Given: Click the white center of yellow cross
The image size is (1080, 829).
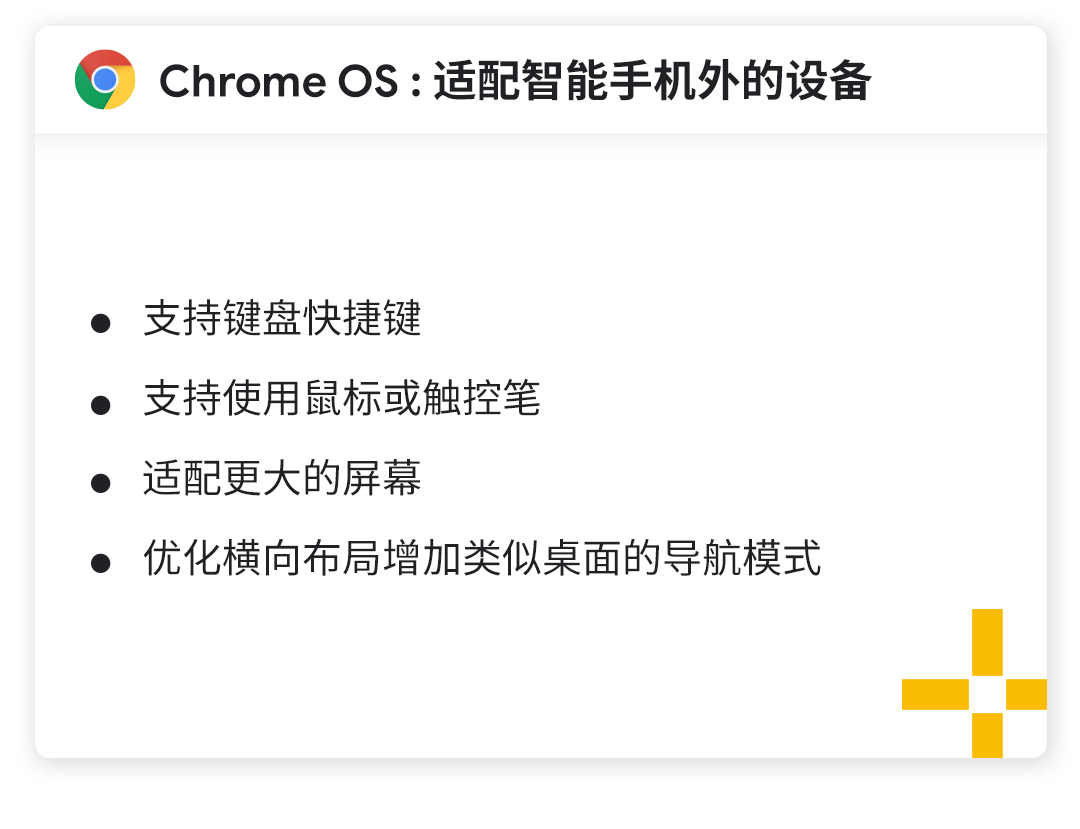Looking at the screenshot, I should 987,694.
